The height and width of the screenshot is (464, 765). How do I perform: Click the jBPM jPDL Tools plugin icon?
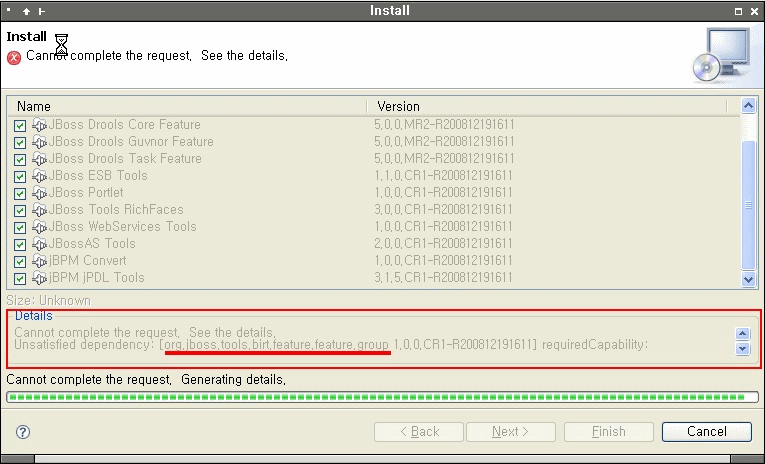click(40, 278)
